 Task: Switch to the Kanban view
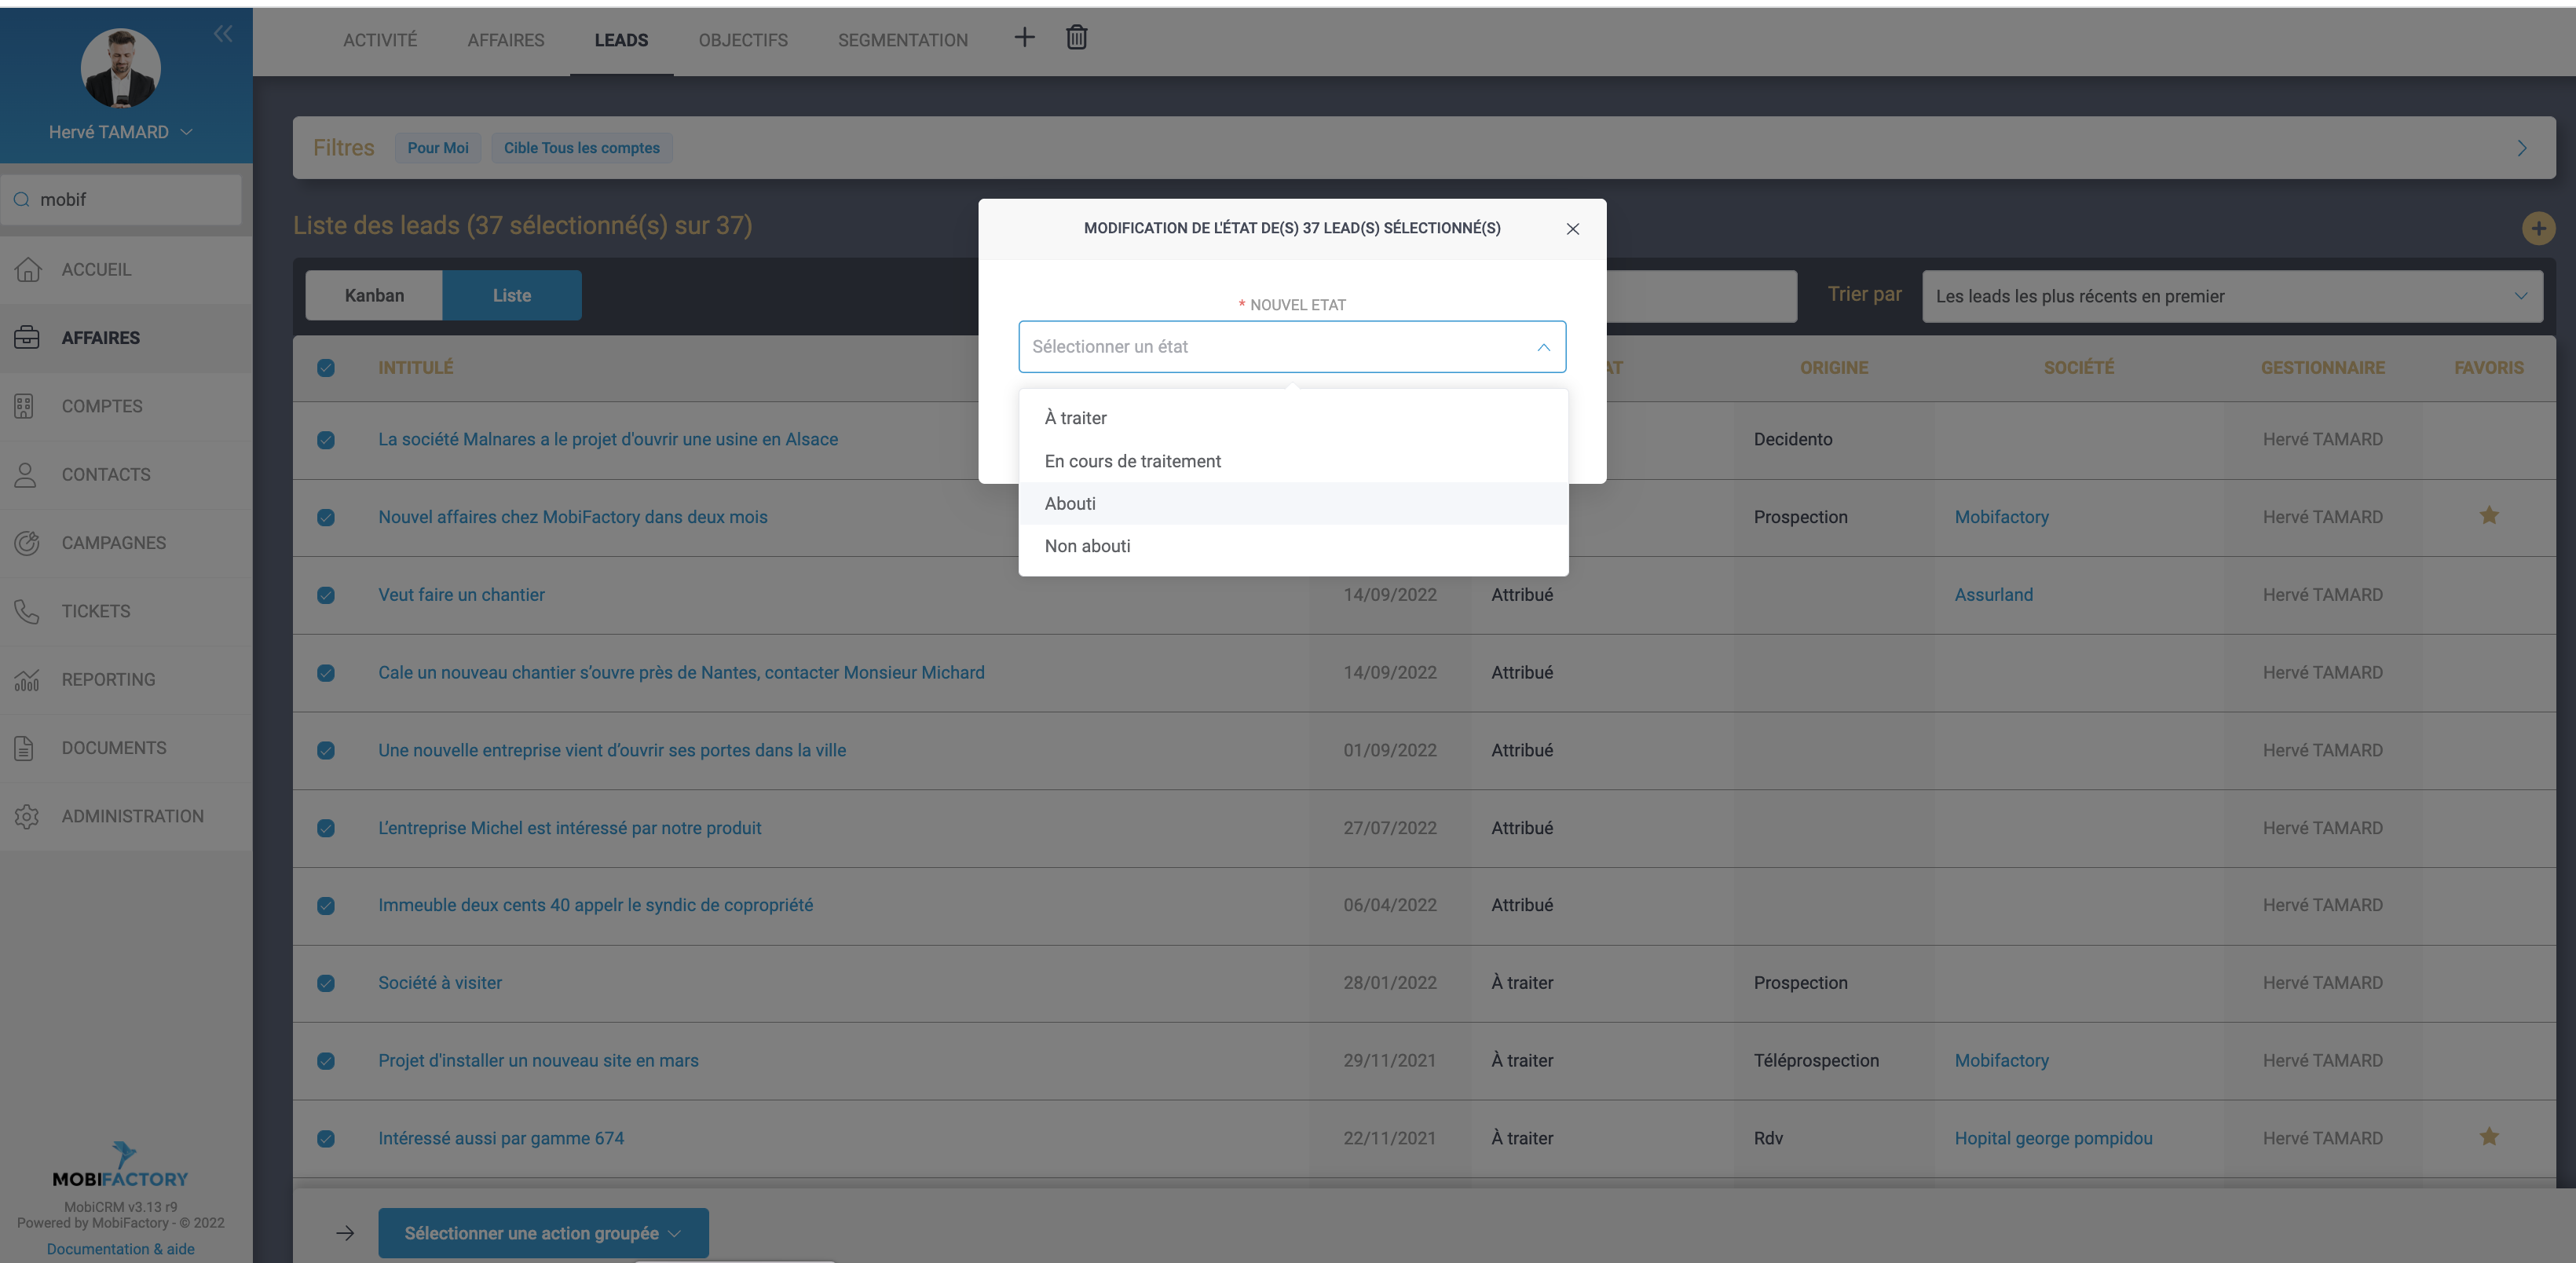(374, 296)
